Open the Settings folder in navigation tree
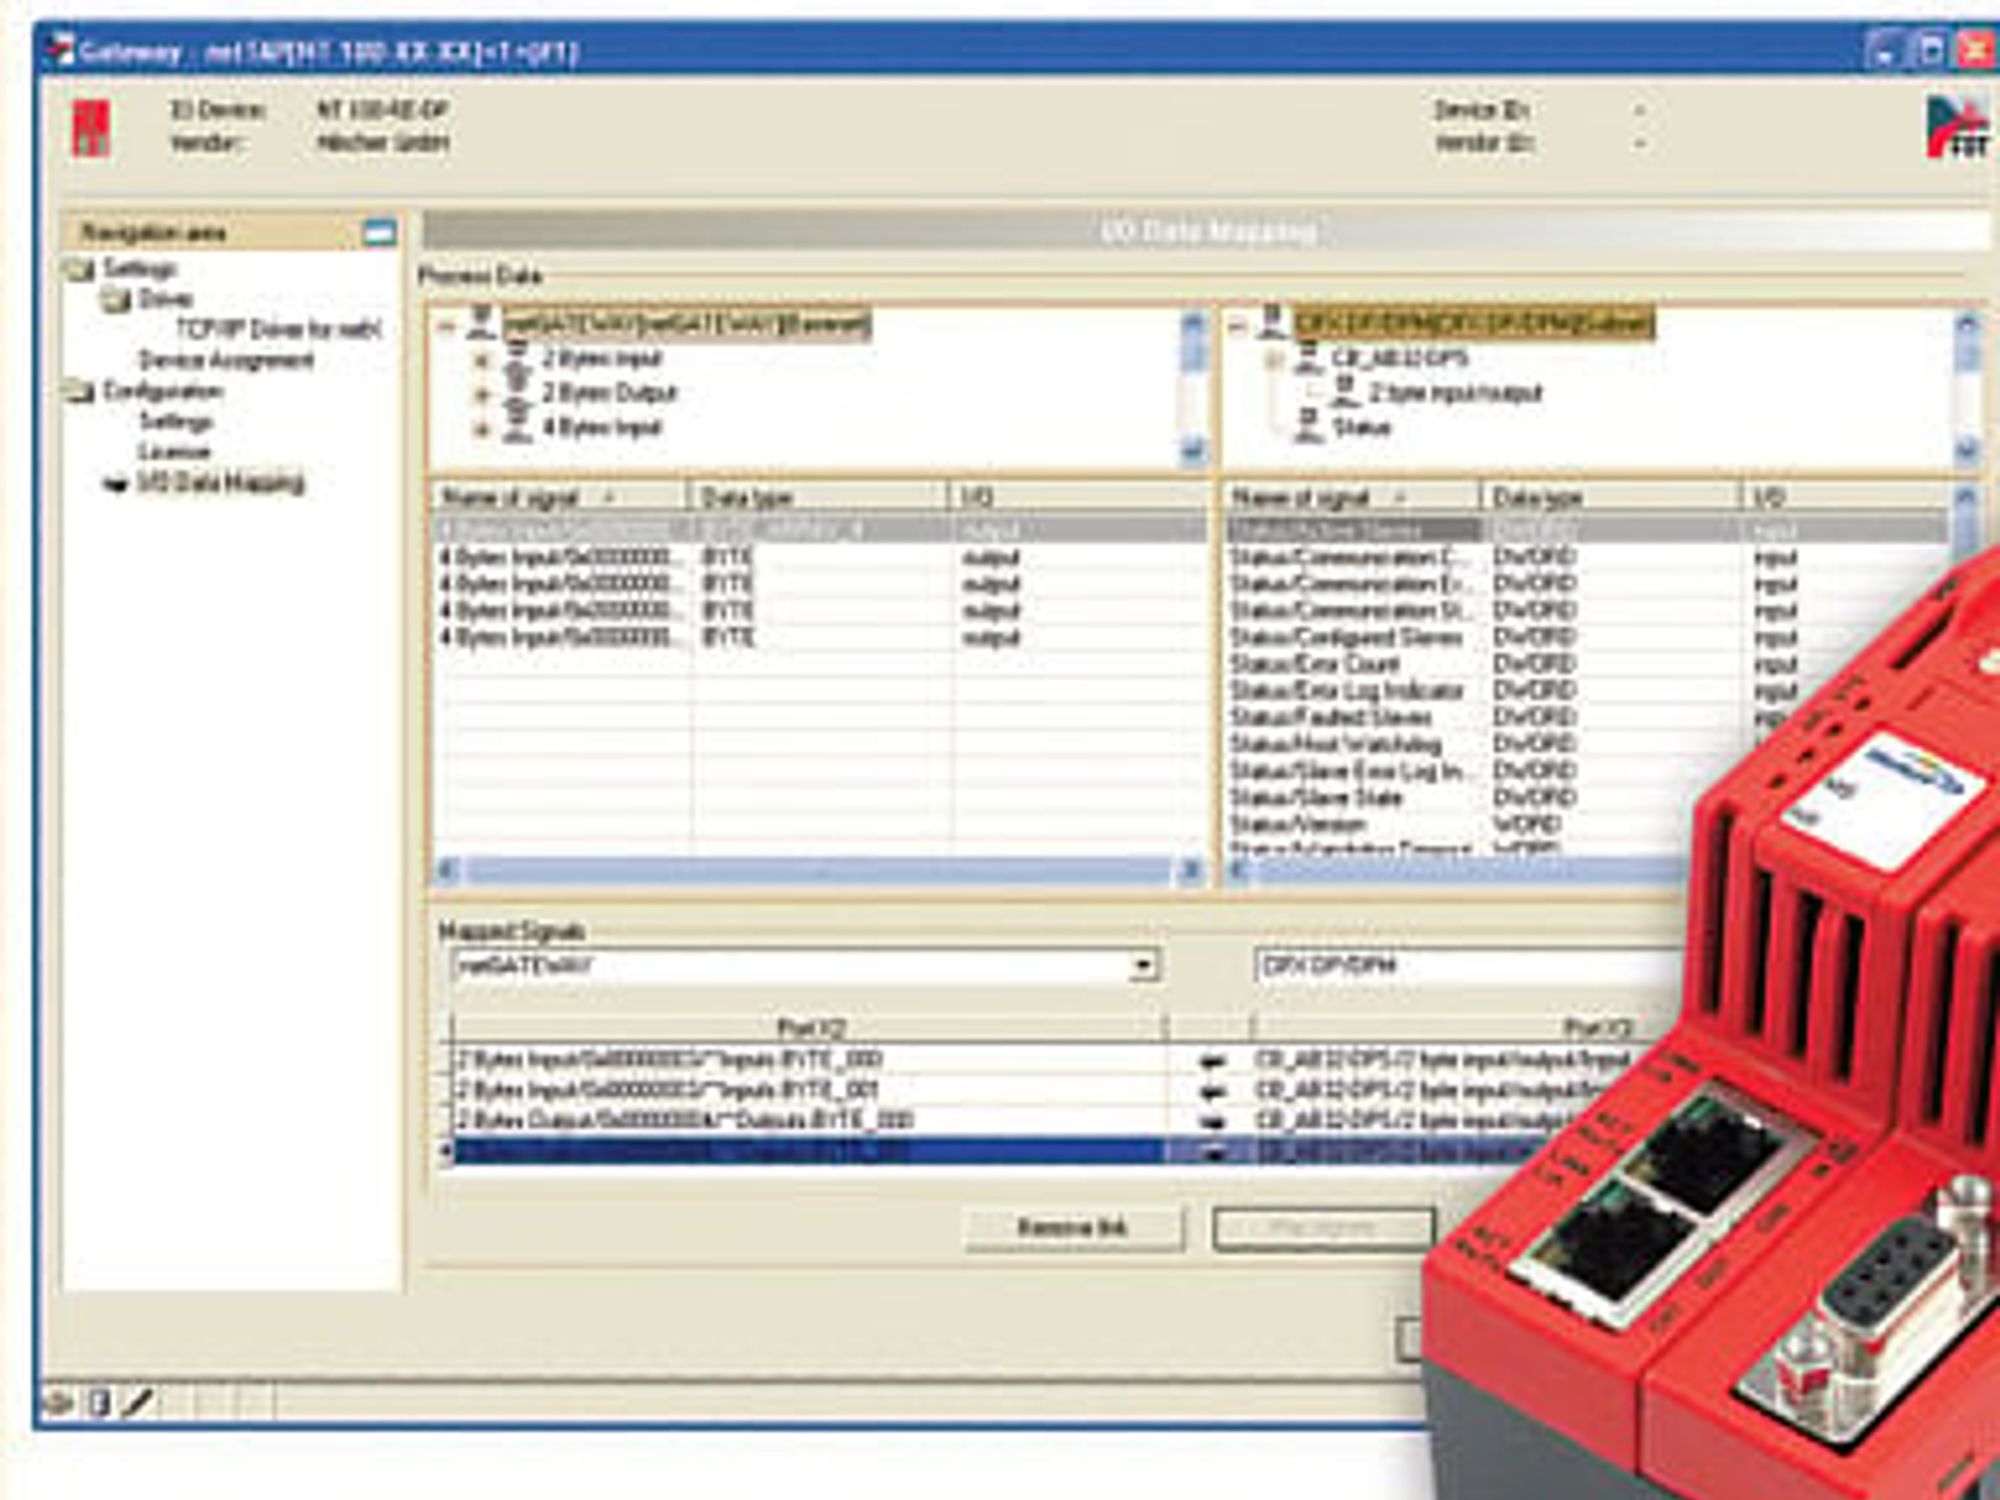2000x1500 pixels. pos(140,268)
